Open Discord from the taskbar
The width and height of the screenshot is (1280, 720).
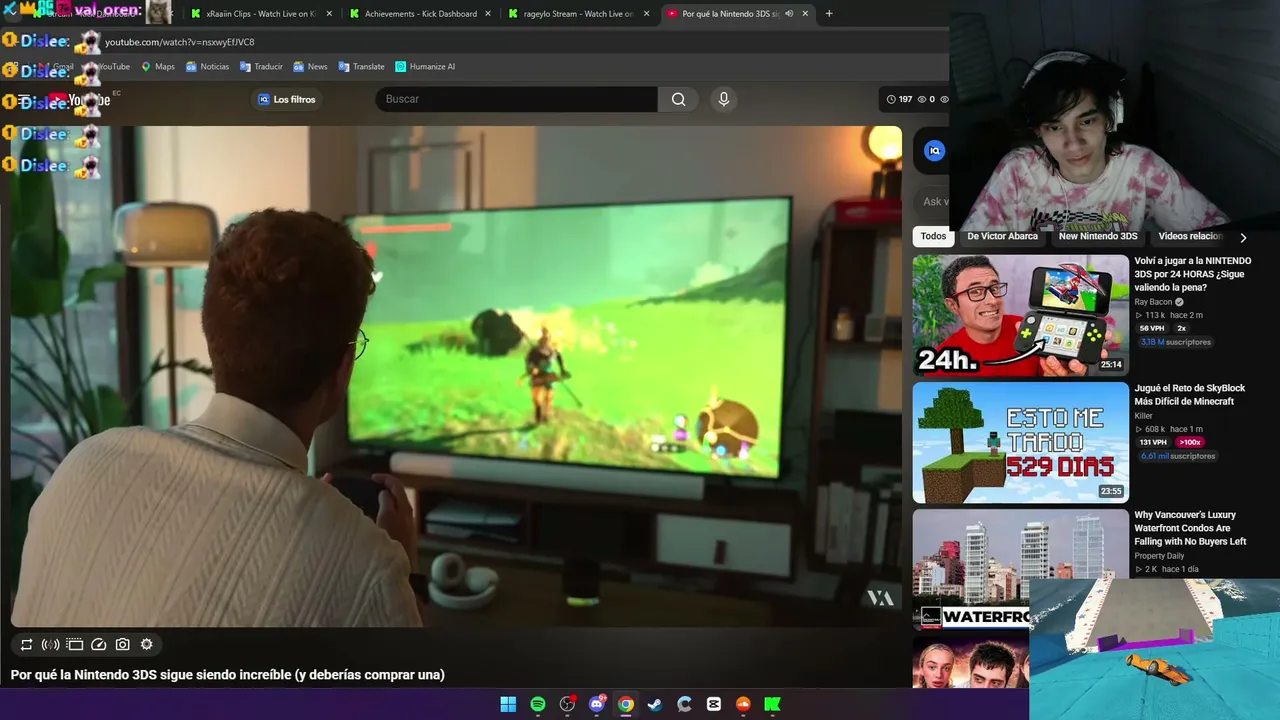pyautogui.click(x=597, y=704)
